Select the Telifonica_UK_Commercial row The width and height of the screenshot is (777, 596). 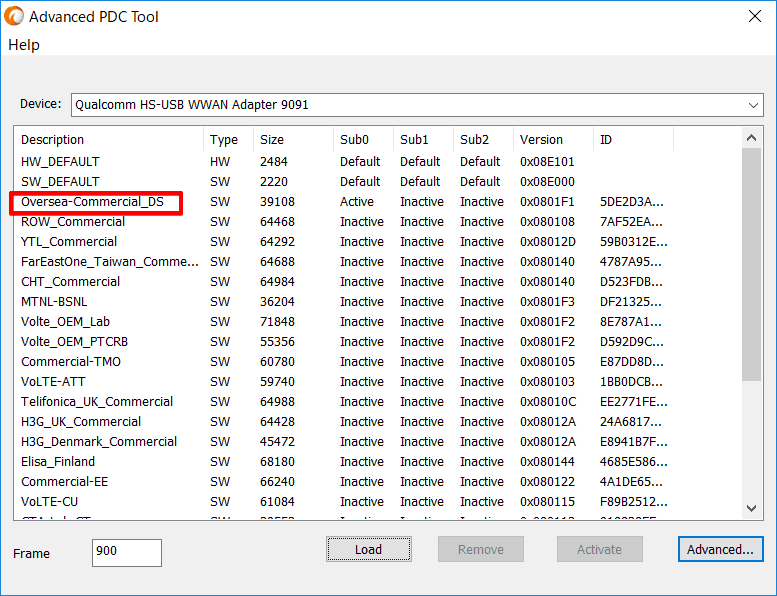(x=97, y=402)
